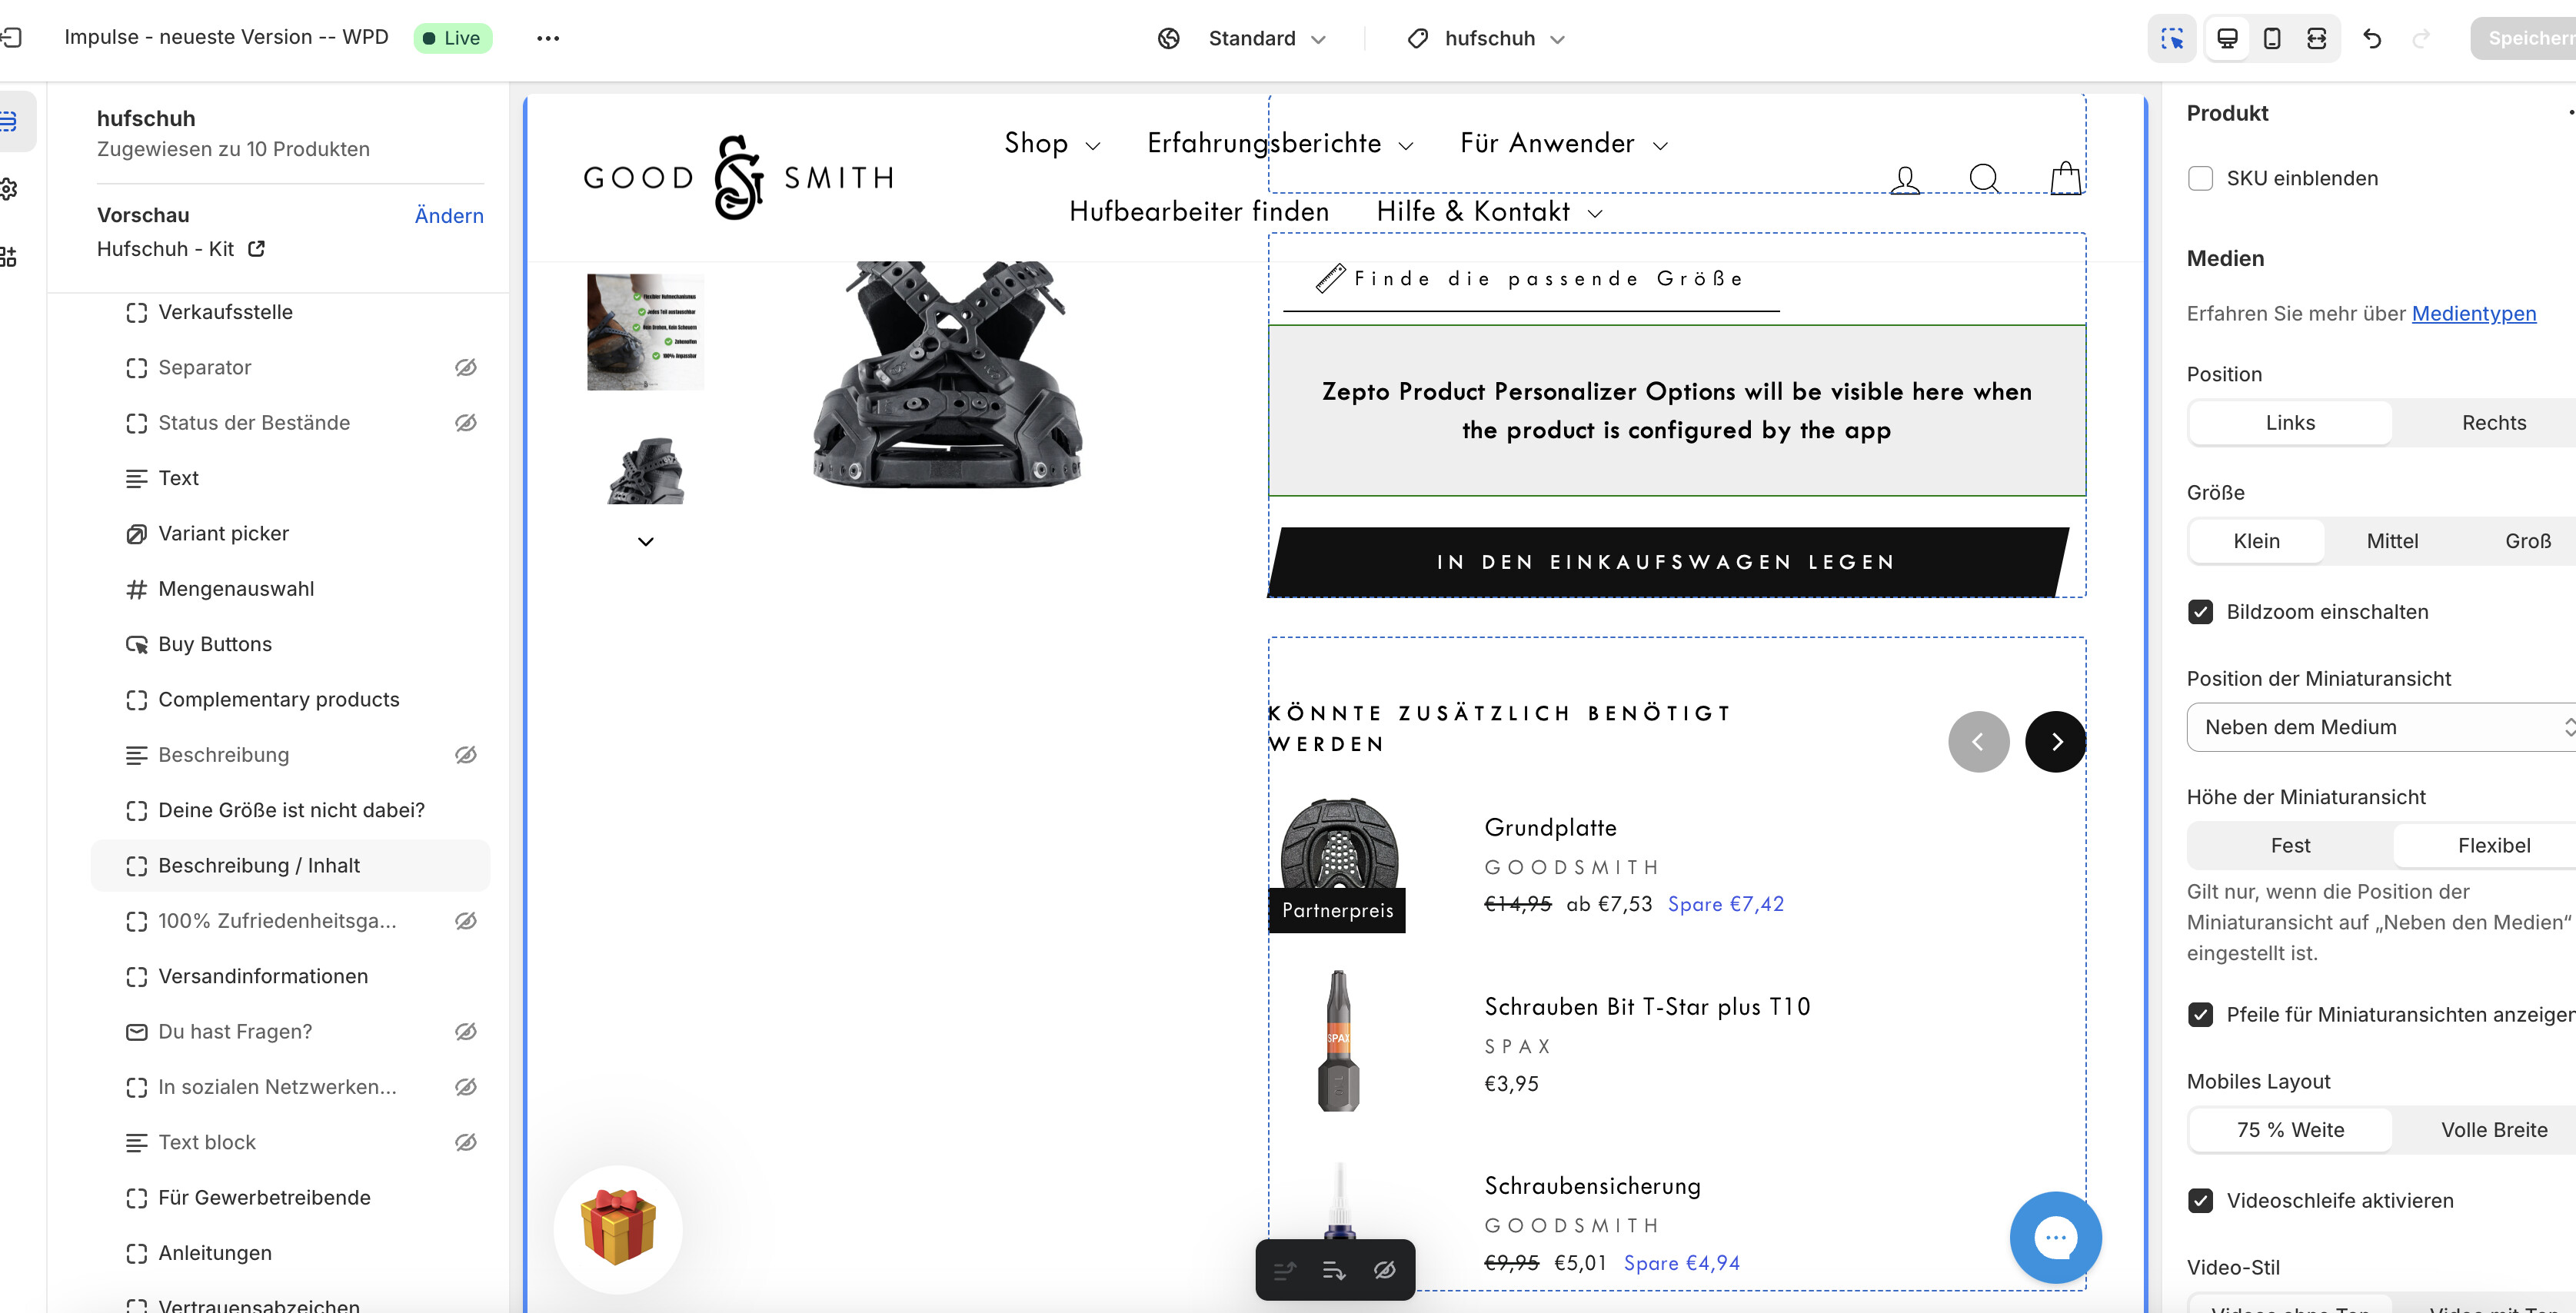Select the Variant picker block
The image size is (2576, 1313).
pyautogui.click(x=224, y=533)
